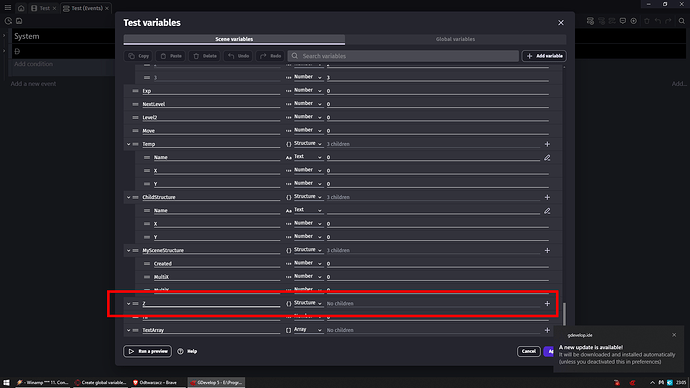Image resolution: width=690 pixels, height=388 pixels.
Task: Grab the drag handle of the Level2 variable
Action: (135, 117)
